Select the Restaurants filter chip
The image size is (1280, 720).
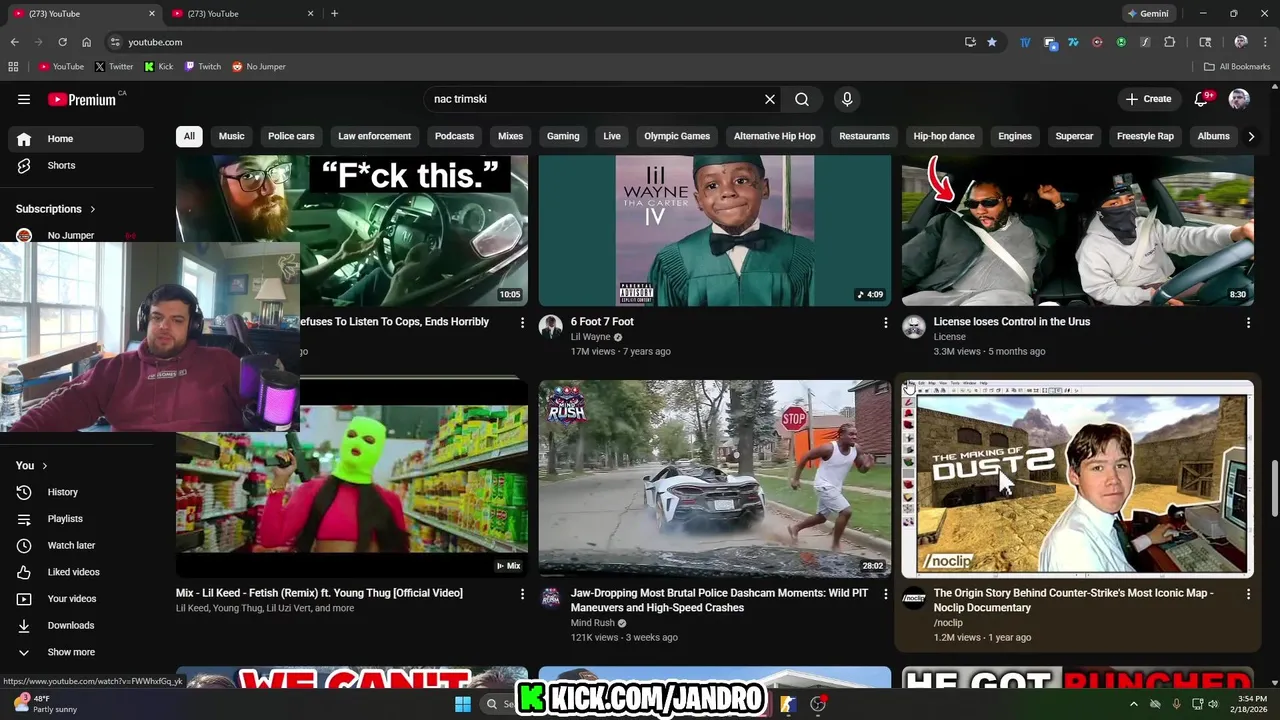[x=864, y=136]
